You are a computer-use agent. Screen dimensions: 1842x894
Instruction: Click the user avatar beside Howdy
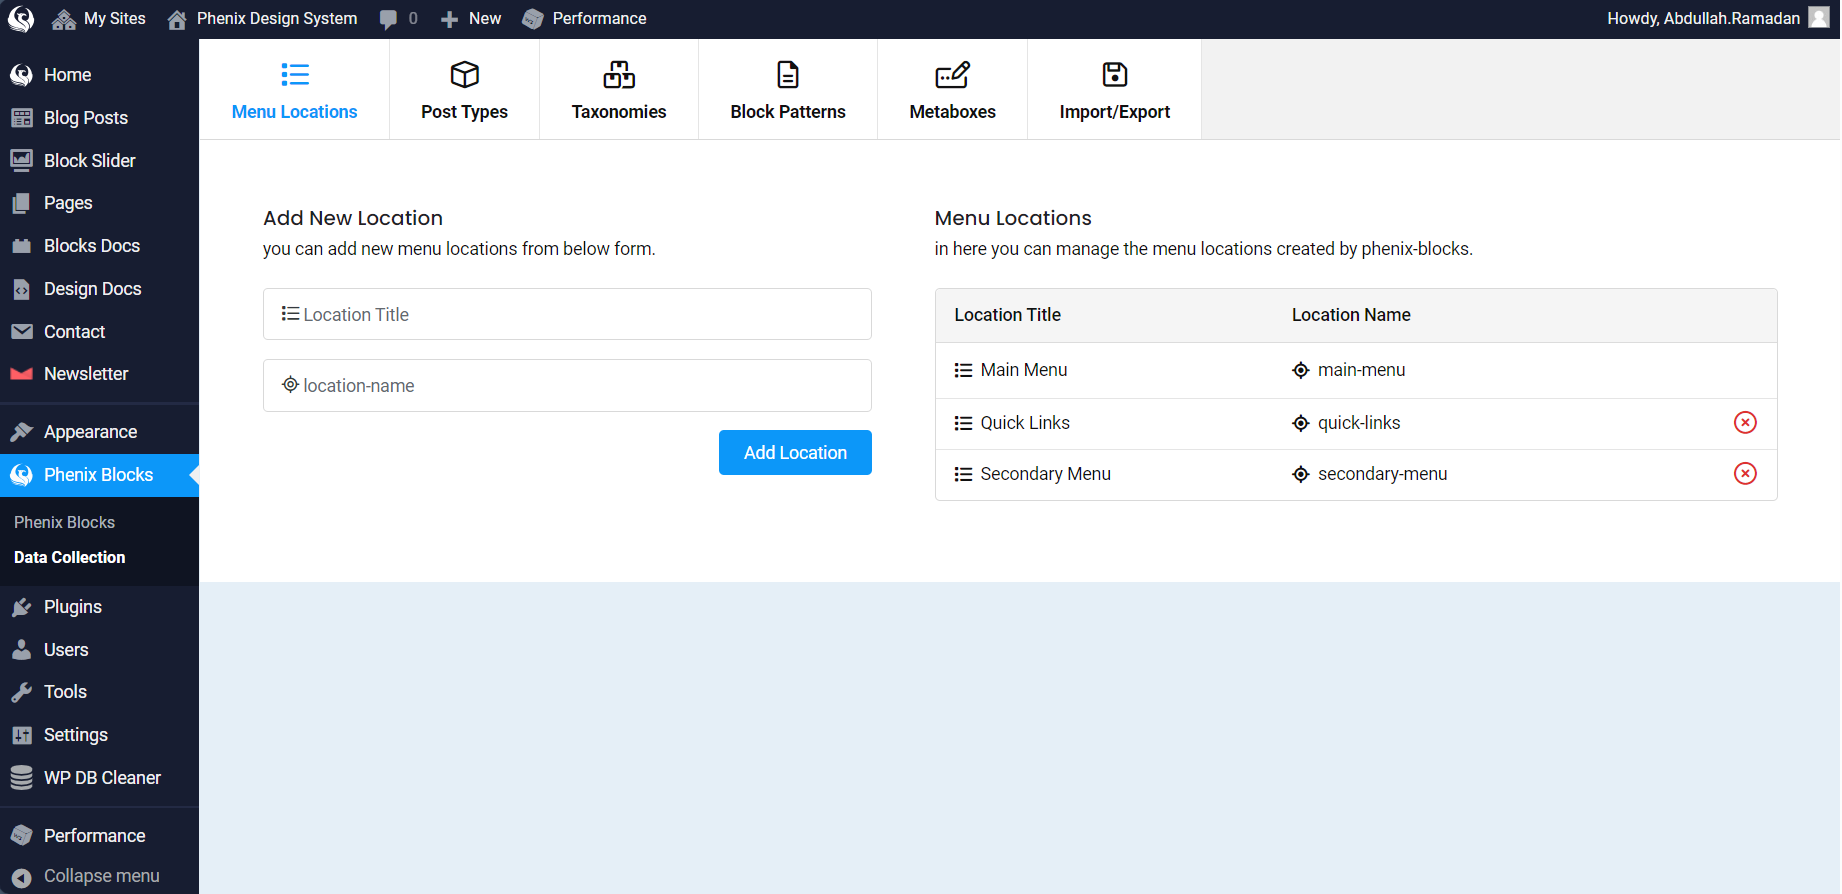1819,18
